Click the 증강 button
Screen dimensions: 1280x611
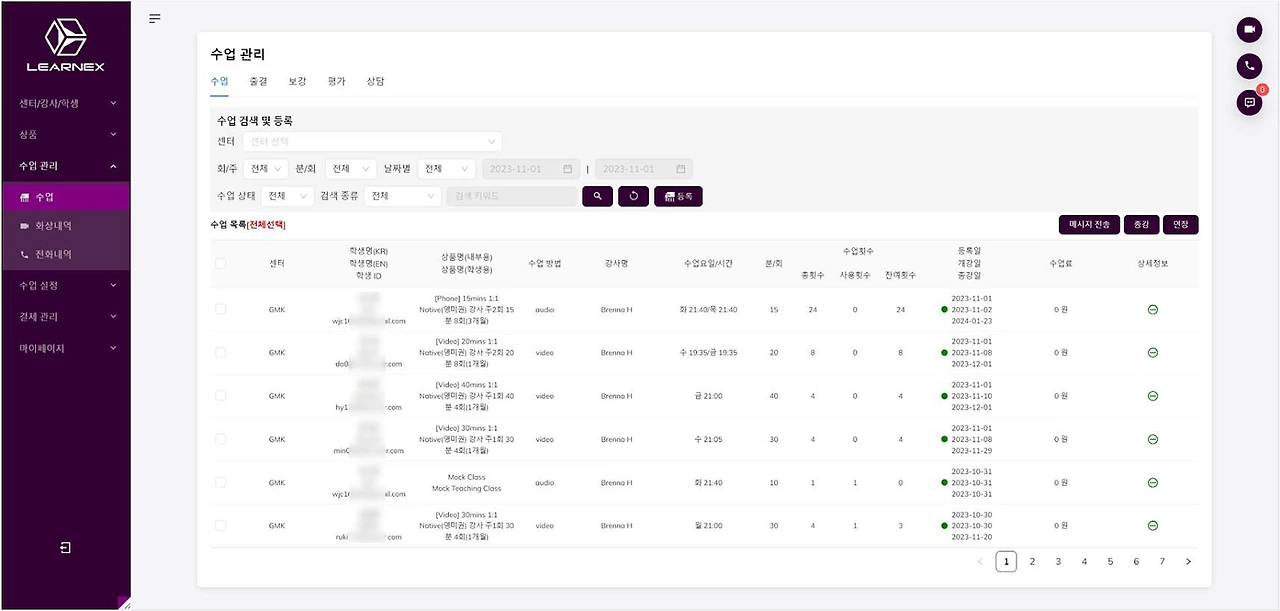pyautogui.click(x=1140, y=225)
